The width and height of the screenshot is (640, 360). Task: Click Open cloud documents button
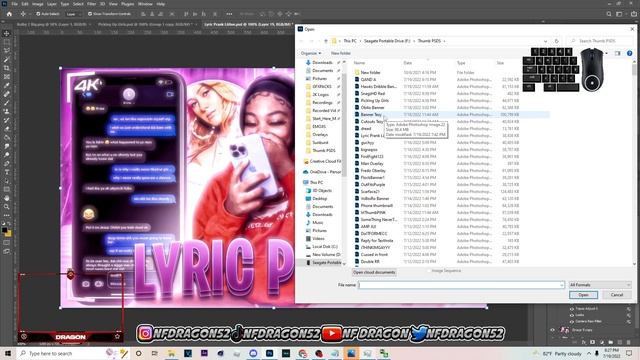374,272
